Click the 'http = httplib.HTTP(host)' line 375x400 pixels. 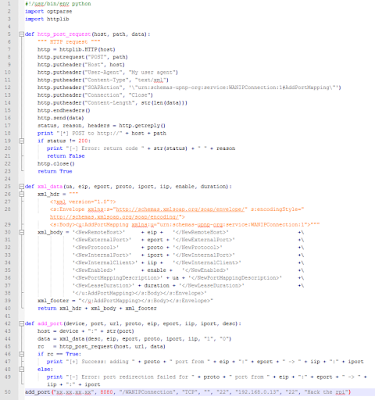[x=76, y=49]
